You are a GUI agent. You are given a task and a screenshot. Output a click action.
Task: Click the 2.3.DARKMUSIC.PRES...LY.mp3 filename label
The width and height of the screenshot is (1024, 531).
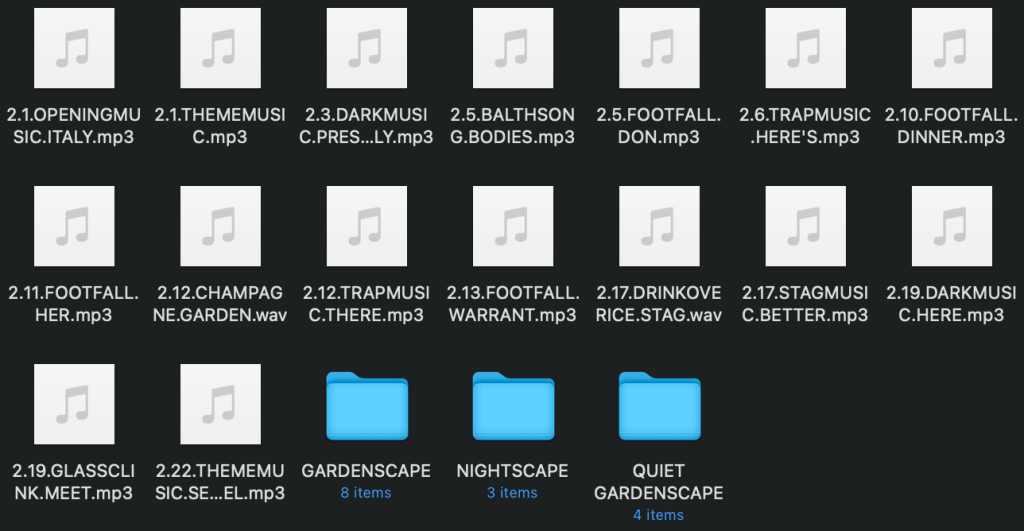point(366,126)
